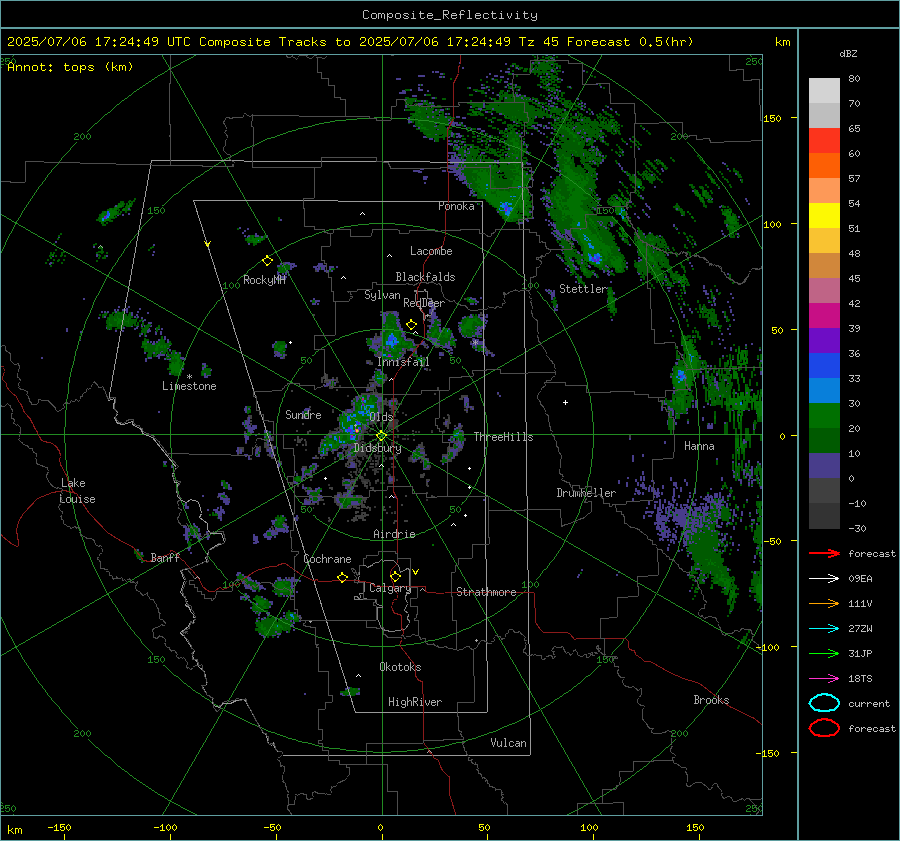Image resolution: width=900 pixels, height=841 pixels.
Task: Pick the magenta dBZ swatch
Action: [x=824, y=316]
